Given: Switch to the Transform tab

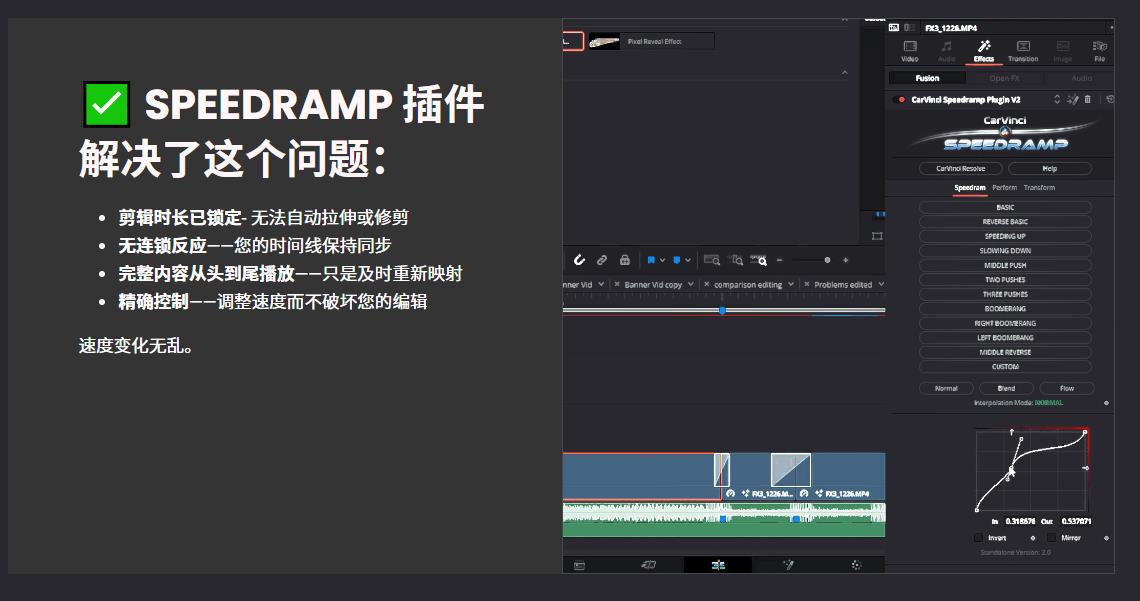Looking at the screenshot, I should click(x=1039, y=188).
